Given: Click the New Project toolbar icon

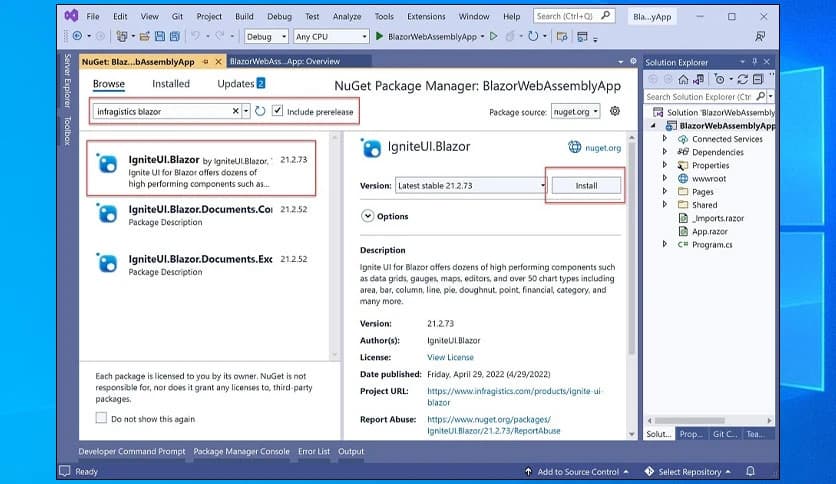Looking at the screenshot, I should pos(122,36).
